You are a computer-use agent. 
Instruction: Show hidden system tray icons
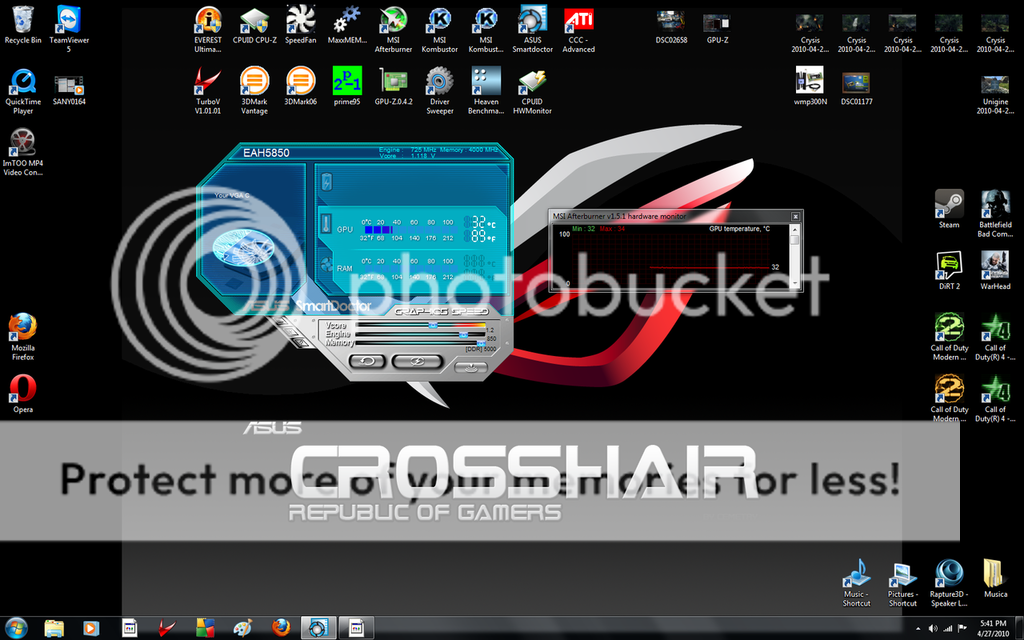click(x=918, y=629)
